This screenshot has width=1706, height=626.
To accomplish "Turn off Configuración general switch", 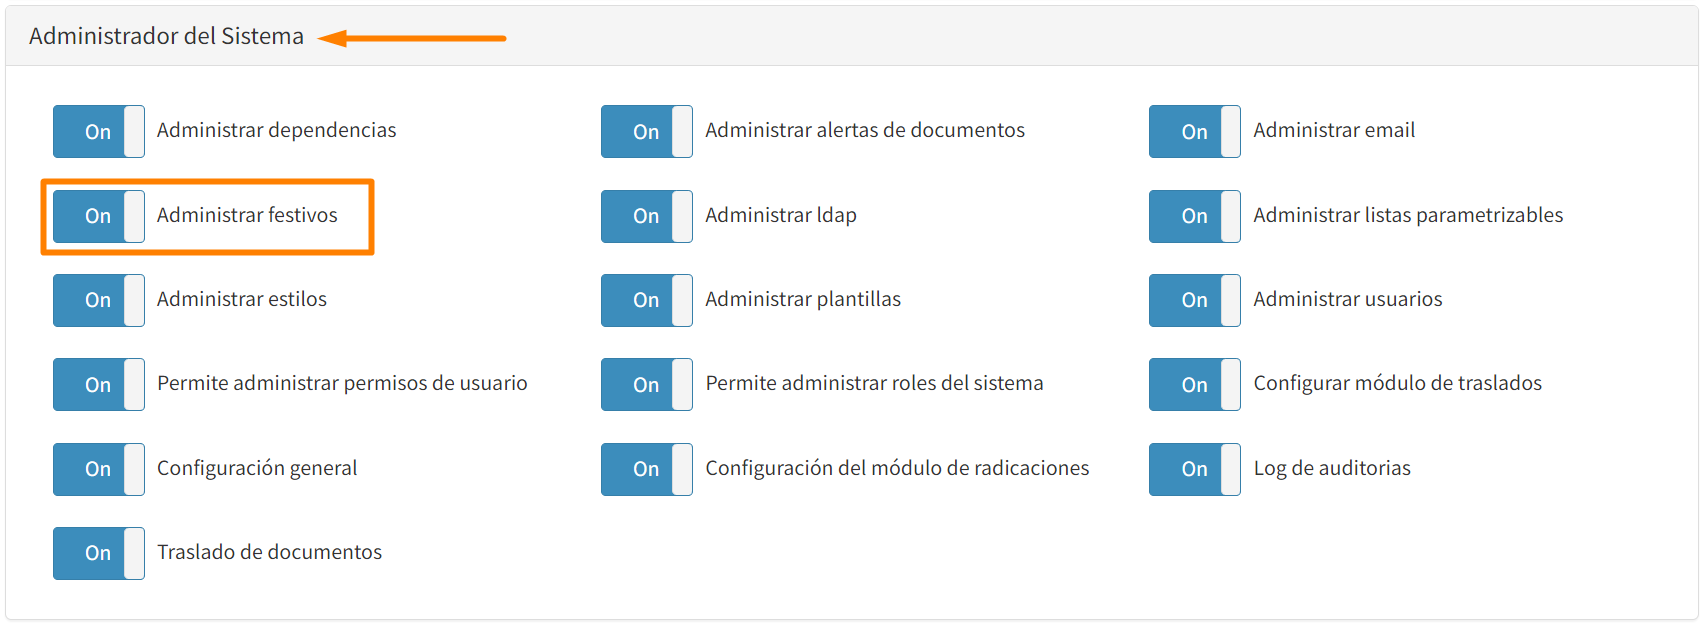I will pyautogui.click(x=98, y=469).
